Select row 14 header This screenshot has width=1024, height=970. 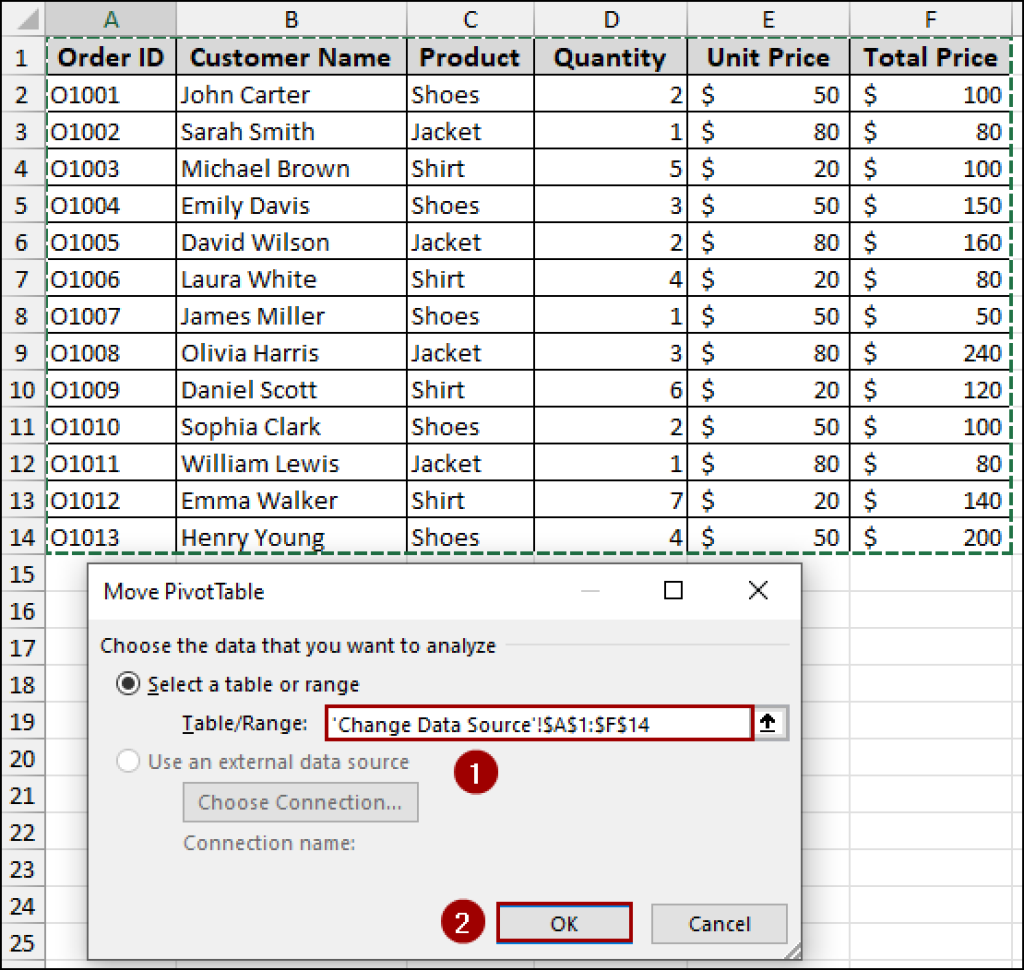coord(22,537)
